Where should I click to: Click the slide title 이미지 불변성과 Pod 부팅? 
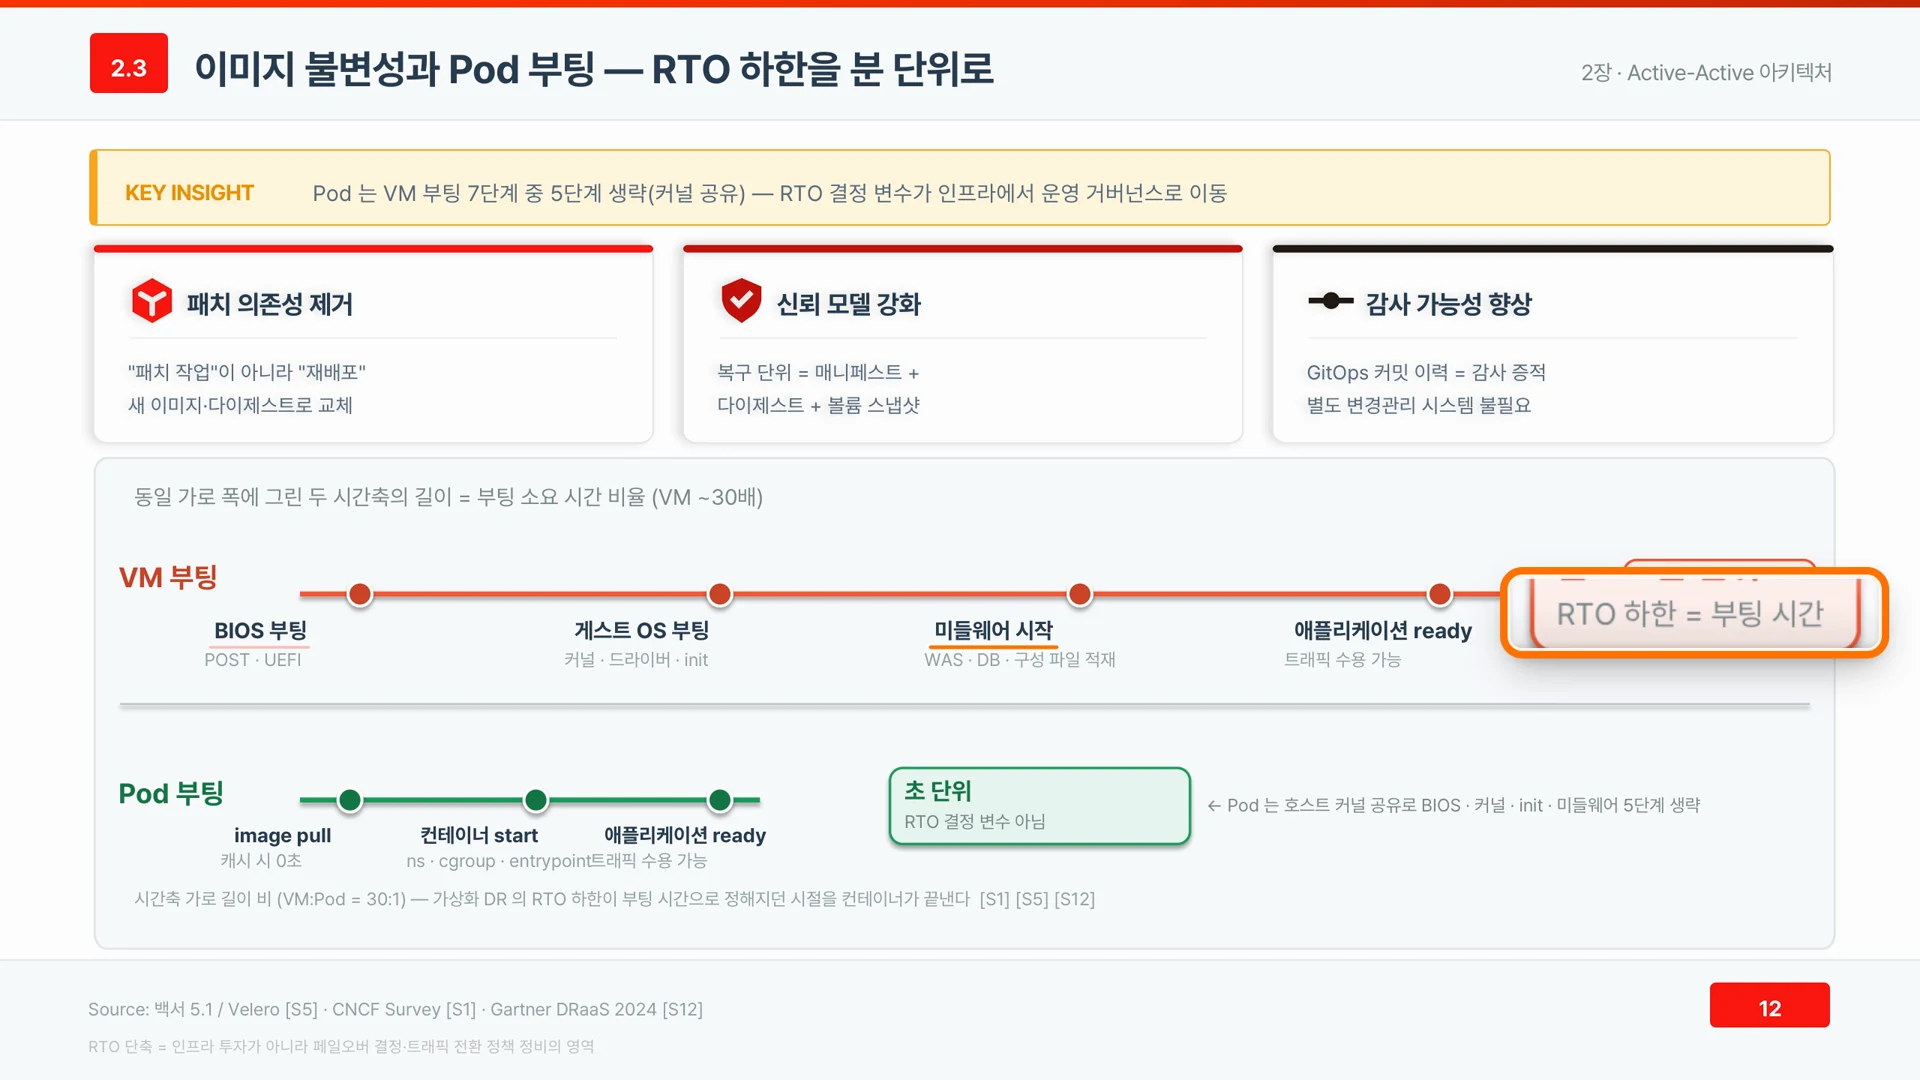point(594,68)
